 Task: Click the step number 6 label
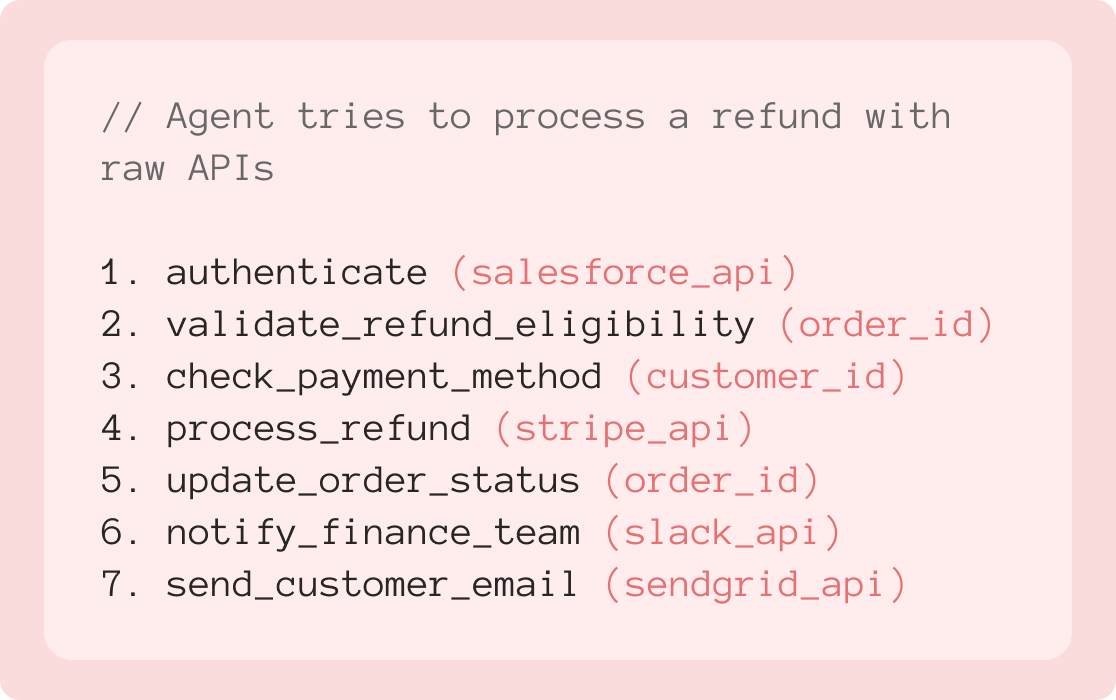[116, 533]
